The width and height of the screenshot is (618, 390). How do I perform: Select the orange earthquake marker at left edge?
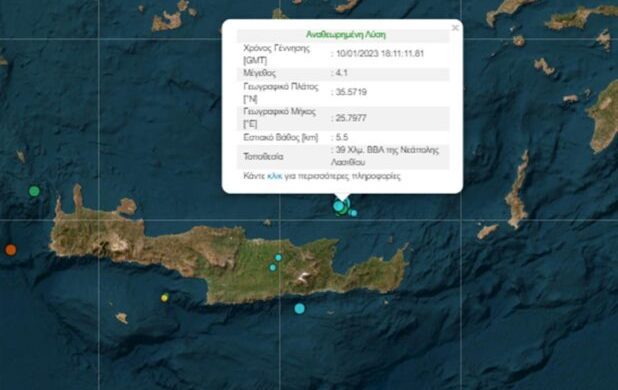[11, 249]
